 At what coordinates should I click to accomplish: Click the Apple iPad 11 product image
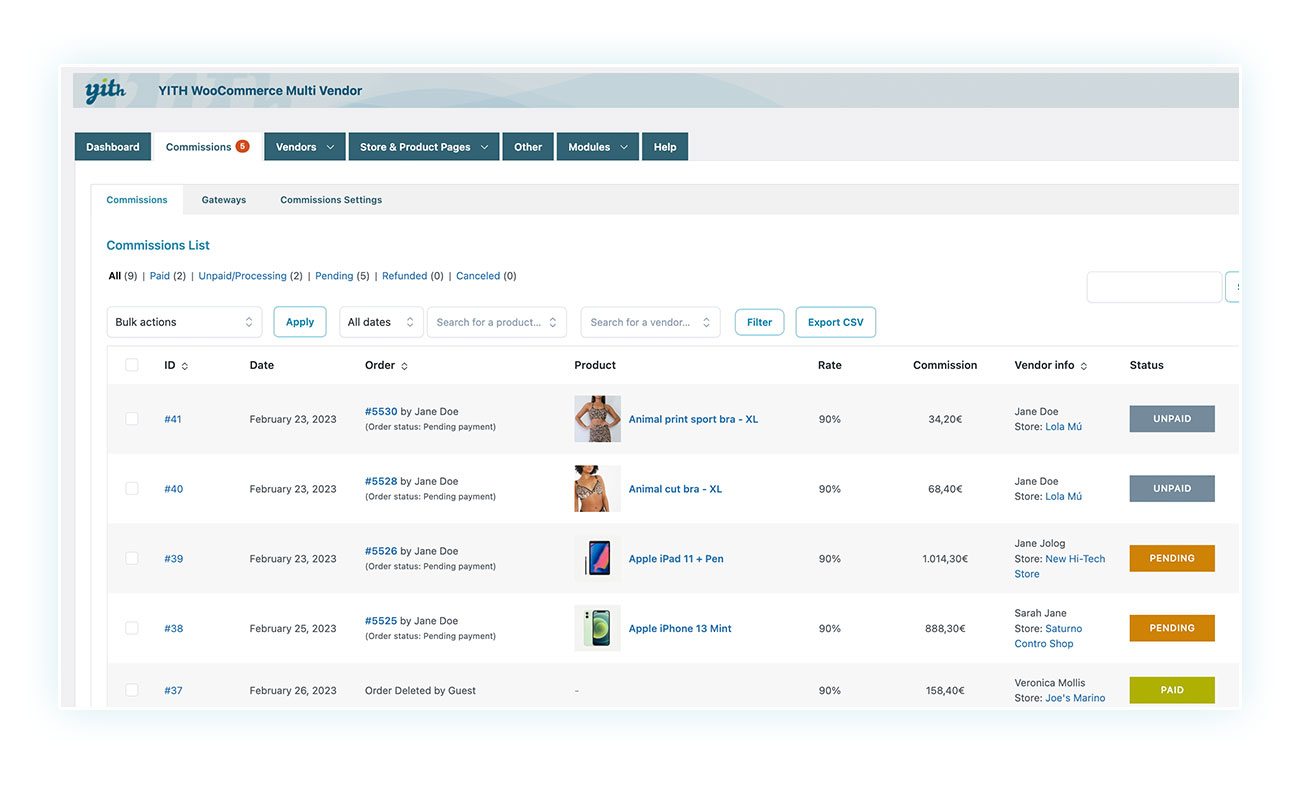(597, 559)
